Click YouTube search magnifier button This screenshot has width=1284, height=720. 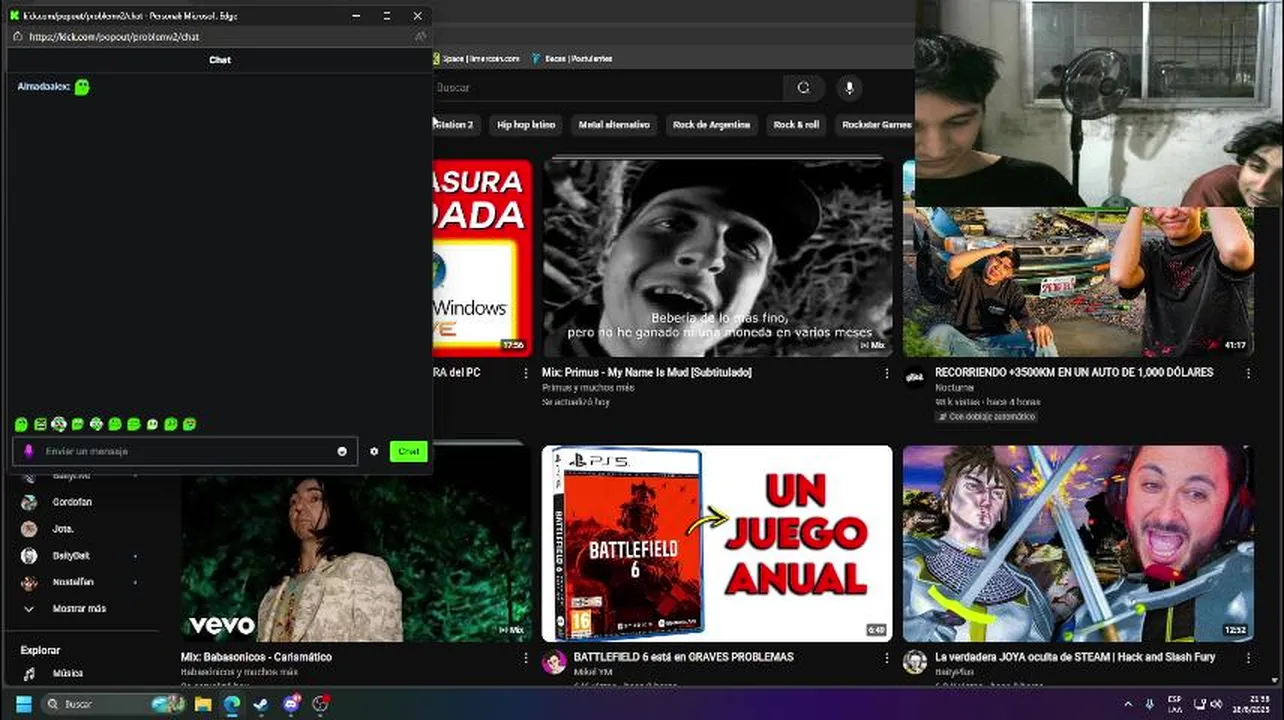(803, 88)
